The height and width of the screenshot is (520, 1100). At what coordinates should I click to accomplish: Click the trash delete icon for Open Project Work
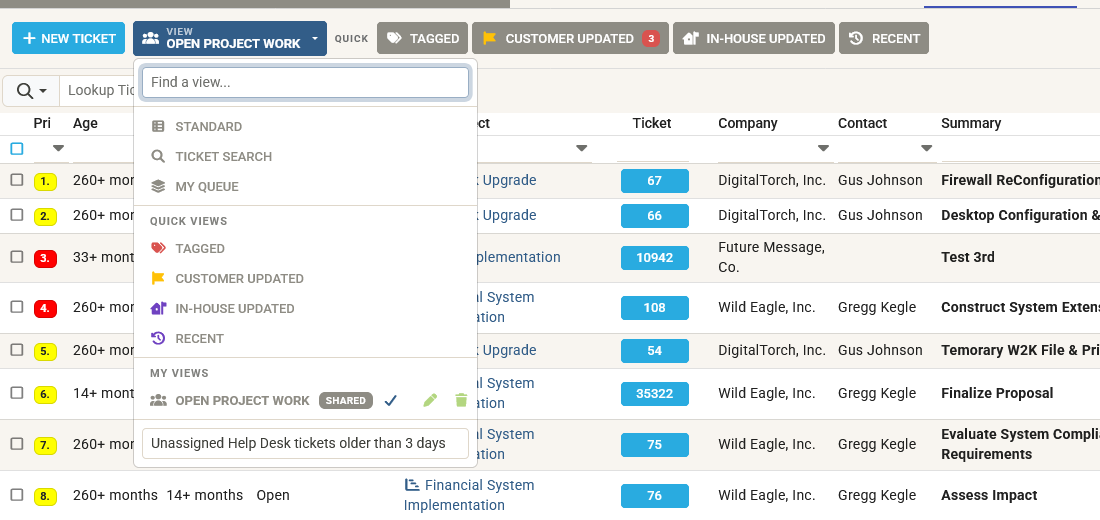click(461, 400)
